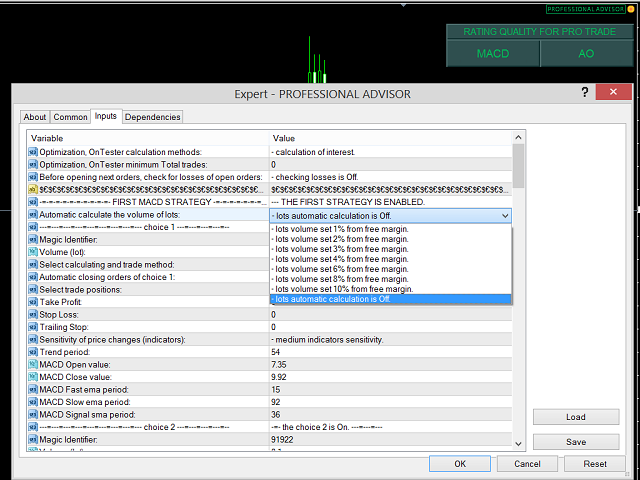This screenshot has width=640, height=480.
Task: Click the MACD Signal sma period icon
Action: click(33, 414)
